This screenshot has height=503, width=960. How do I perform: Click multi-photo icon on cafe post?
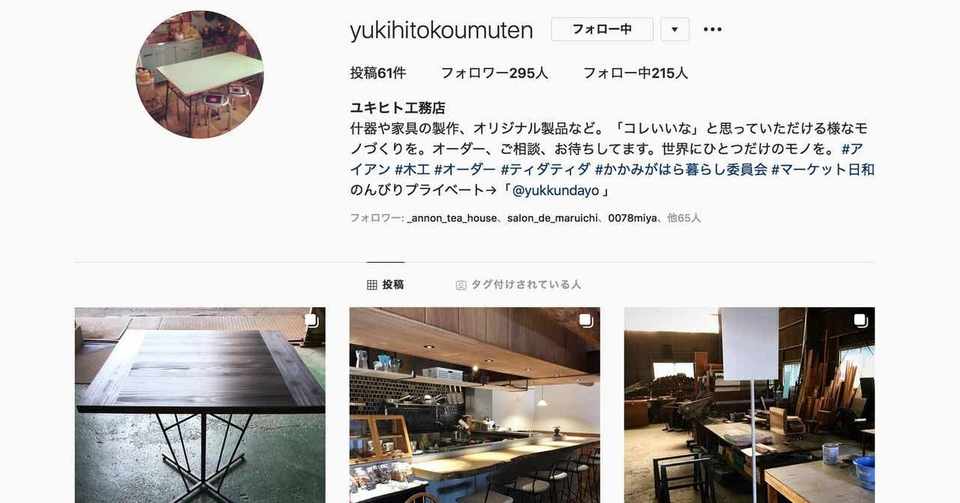[x=586, y=320]
